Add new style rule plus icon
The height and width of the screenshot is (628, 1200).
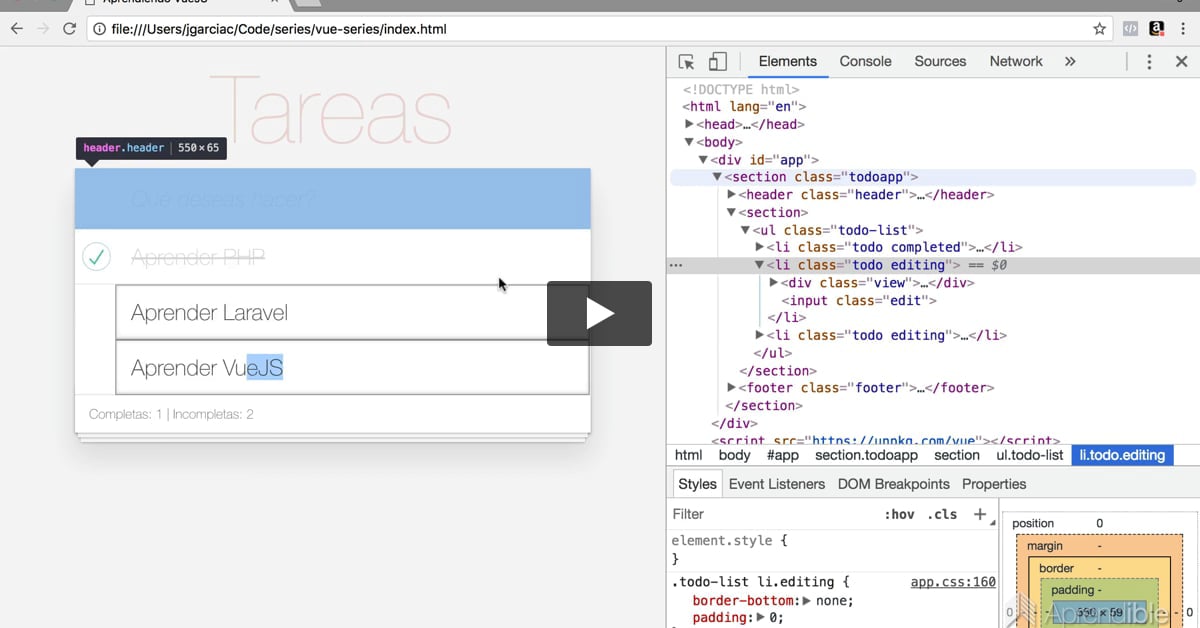[x=980, y=514]
